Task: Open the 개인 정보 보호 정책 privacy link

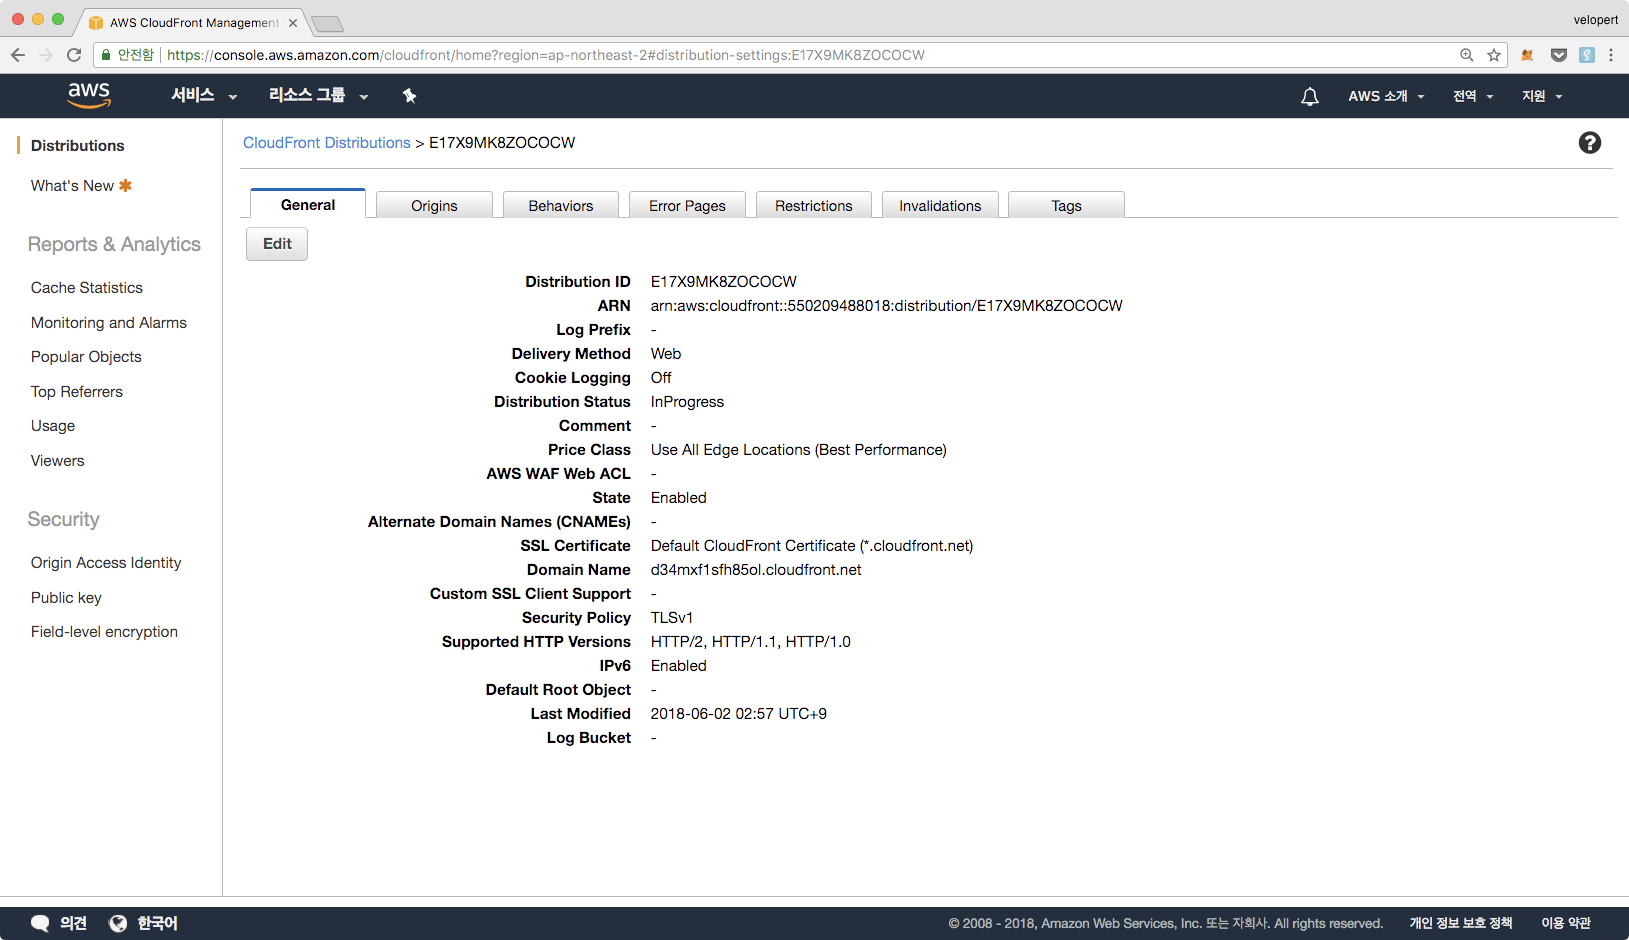Action: pos(1461,923)
